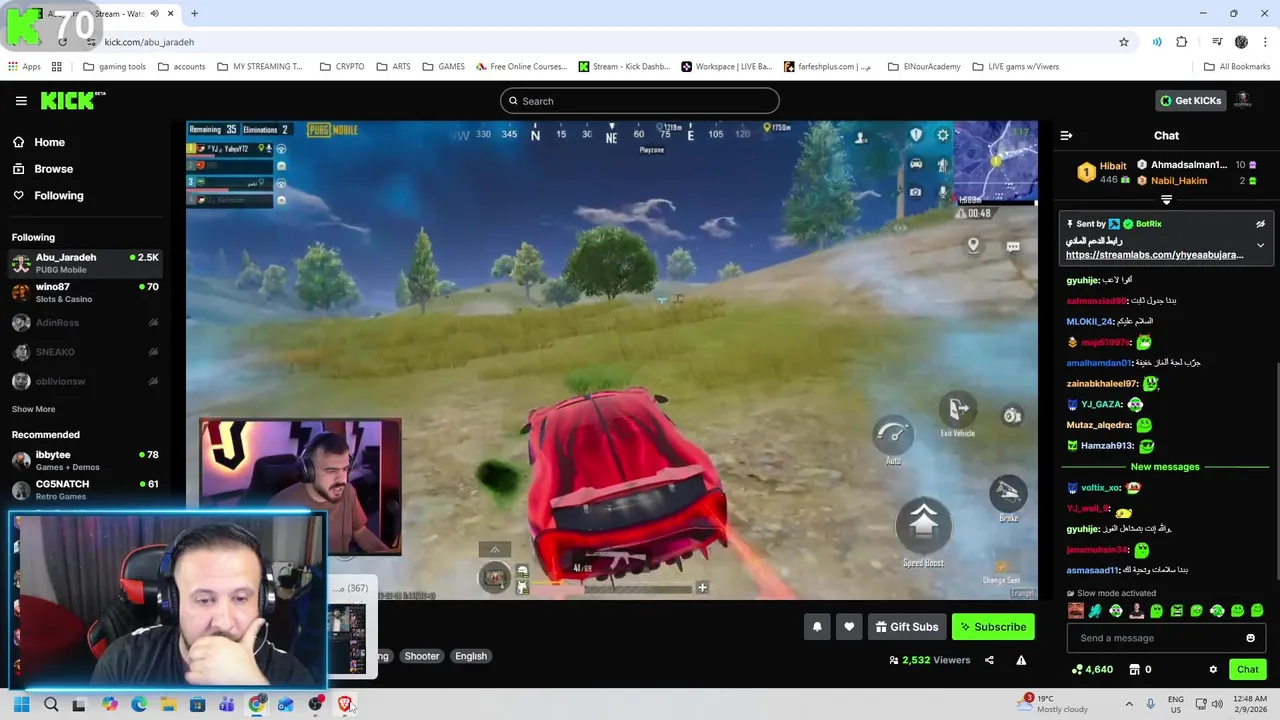The height and width of the screenshot is (720, 1280).
Task: Open the streamlabs.com pinned link
Action: point(1154,255)
